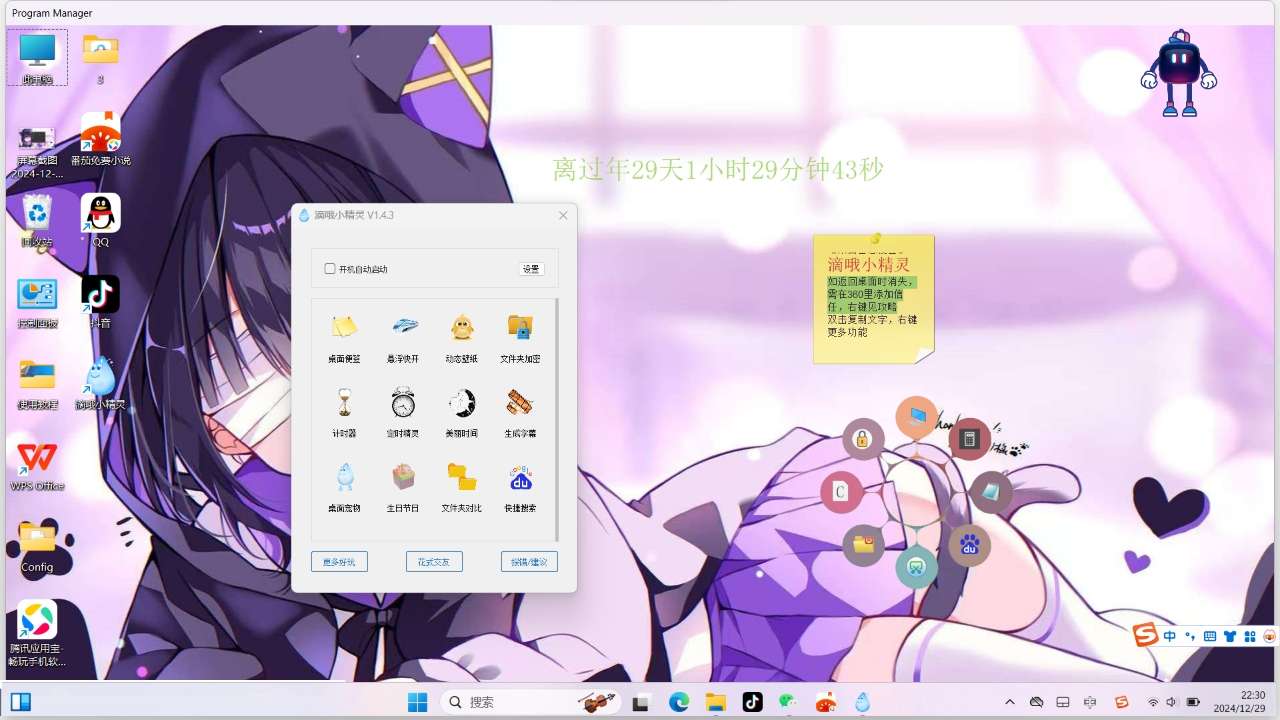Open TikTok 抖音 from taskbar

752,702
